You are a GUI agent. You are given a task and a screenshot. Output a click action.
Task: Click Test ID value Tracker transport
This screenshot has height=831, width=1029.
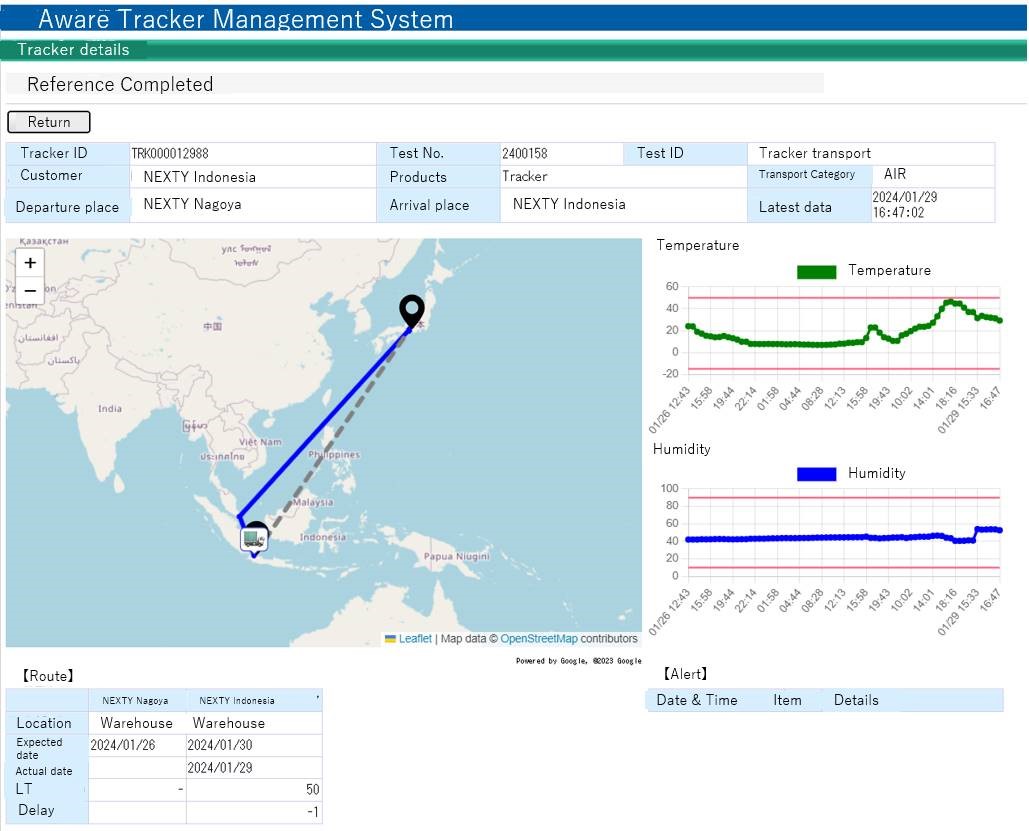coord(814,153)
